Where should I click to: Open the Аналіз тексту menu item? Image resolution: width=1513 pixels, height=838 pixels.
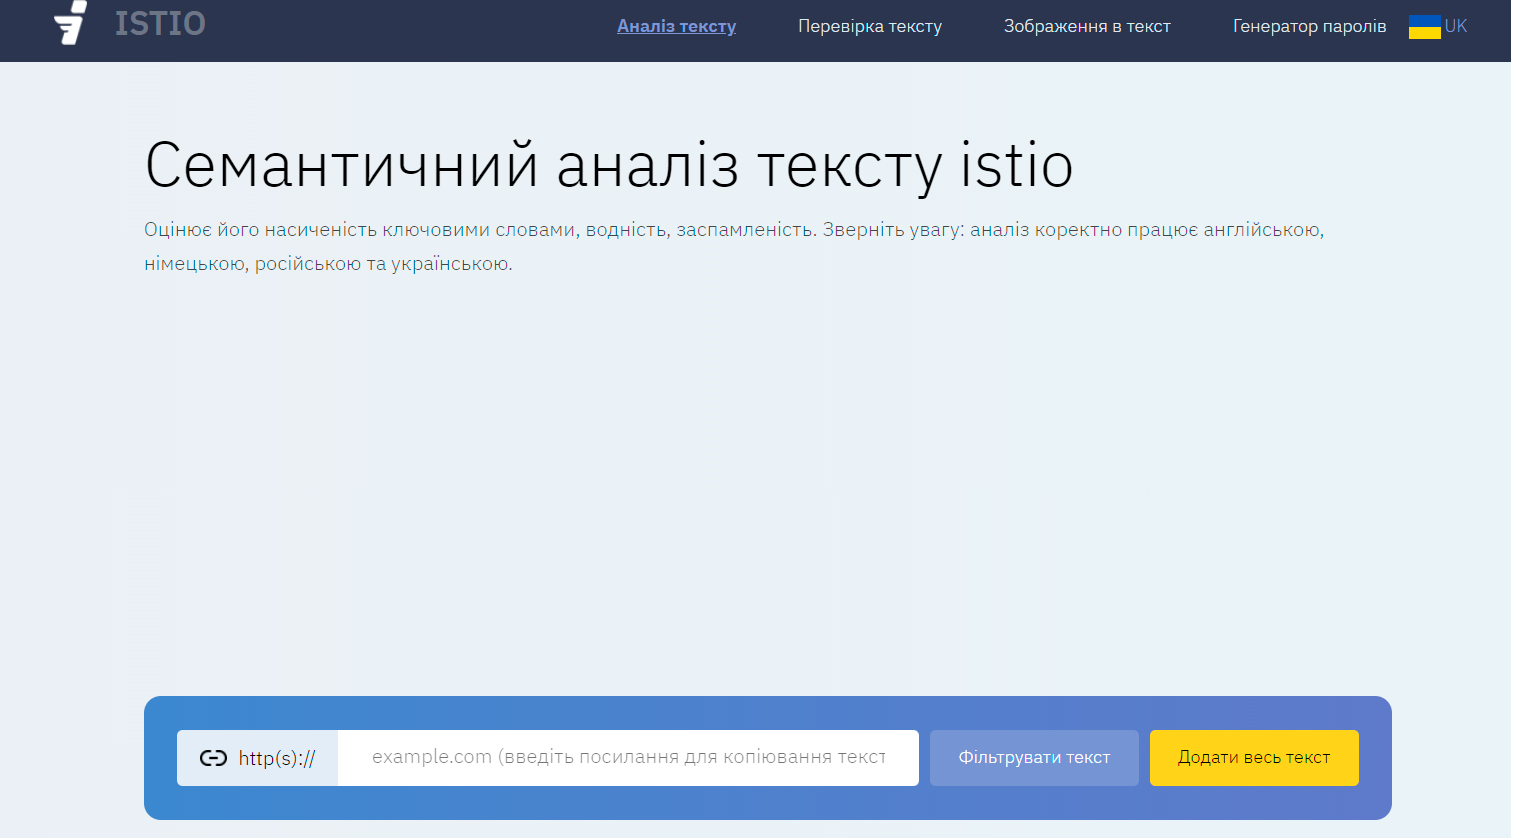pos(676,26)
